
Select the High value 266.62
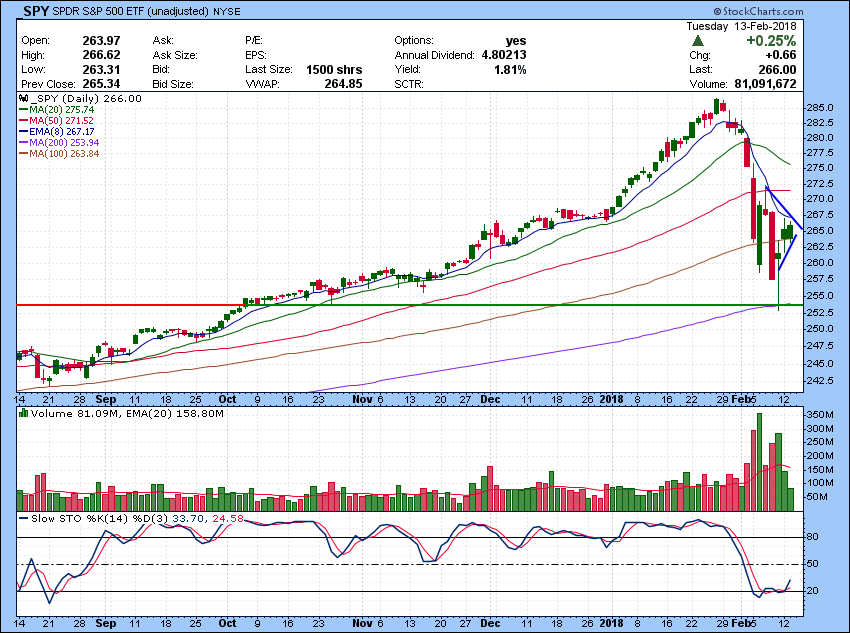pos(101,55)
